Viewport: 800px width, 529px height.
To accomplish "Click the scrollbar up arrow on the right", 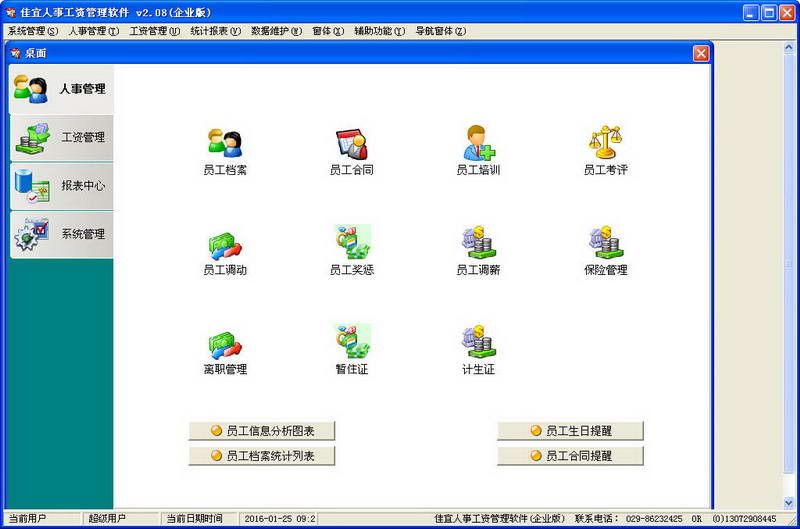I will tap(788, 48).
